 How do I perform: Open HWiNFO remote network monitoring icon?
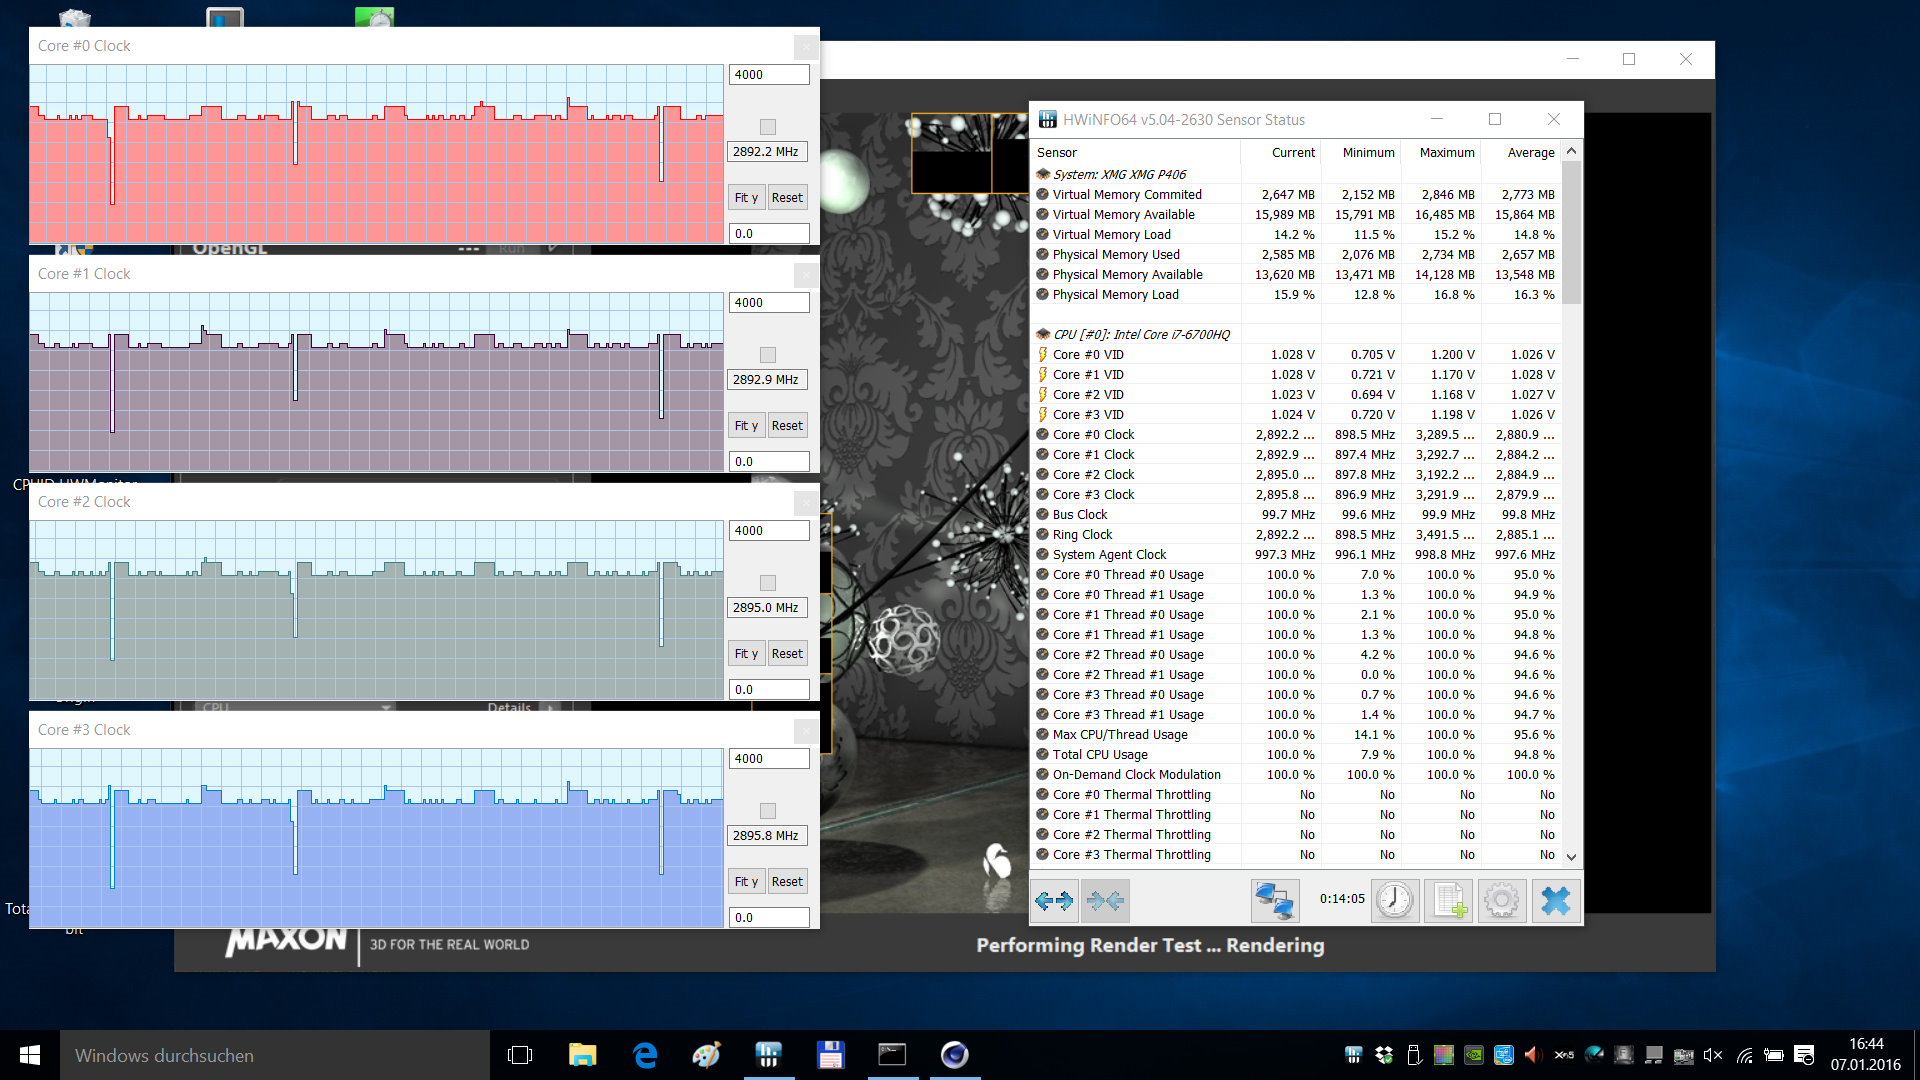(1274, 901)
